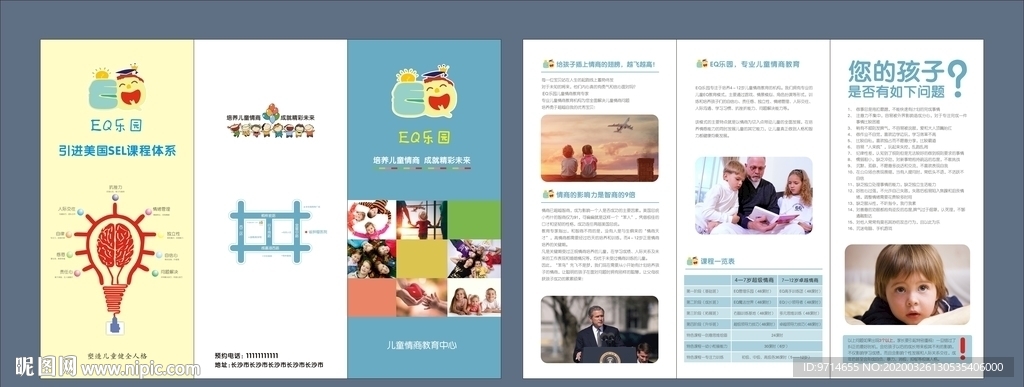Viewport: 1024px width, 387px height.
Task: Click the bubble beside 自信心 label
Action: click(159, 255)
